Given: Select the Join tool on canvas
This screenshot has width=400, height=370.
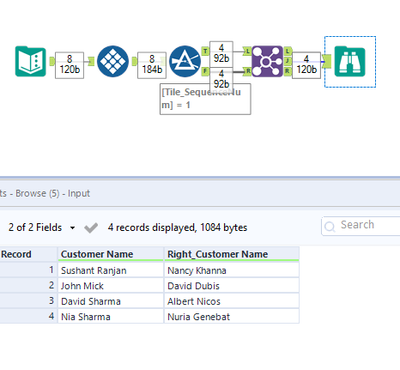Looking at the screenshot, I should [x=267, y=62].
